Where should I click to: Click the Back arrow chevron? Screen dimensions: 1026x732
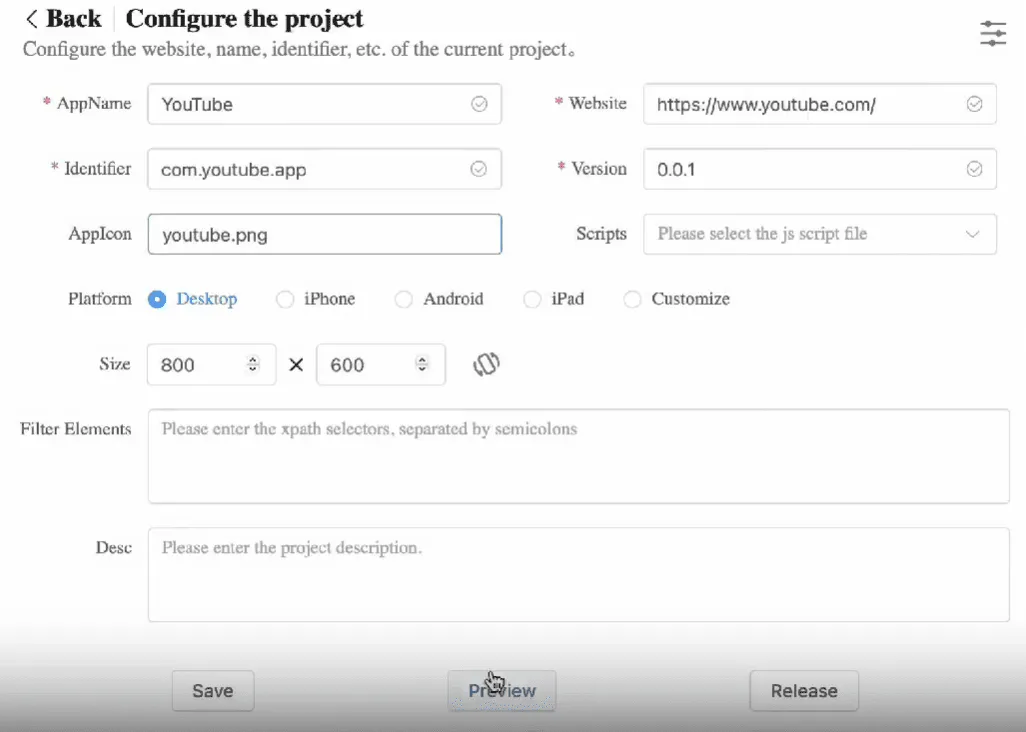coord(33,19)
